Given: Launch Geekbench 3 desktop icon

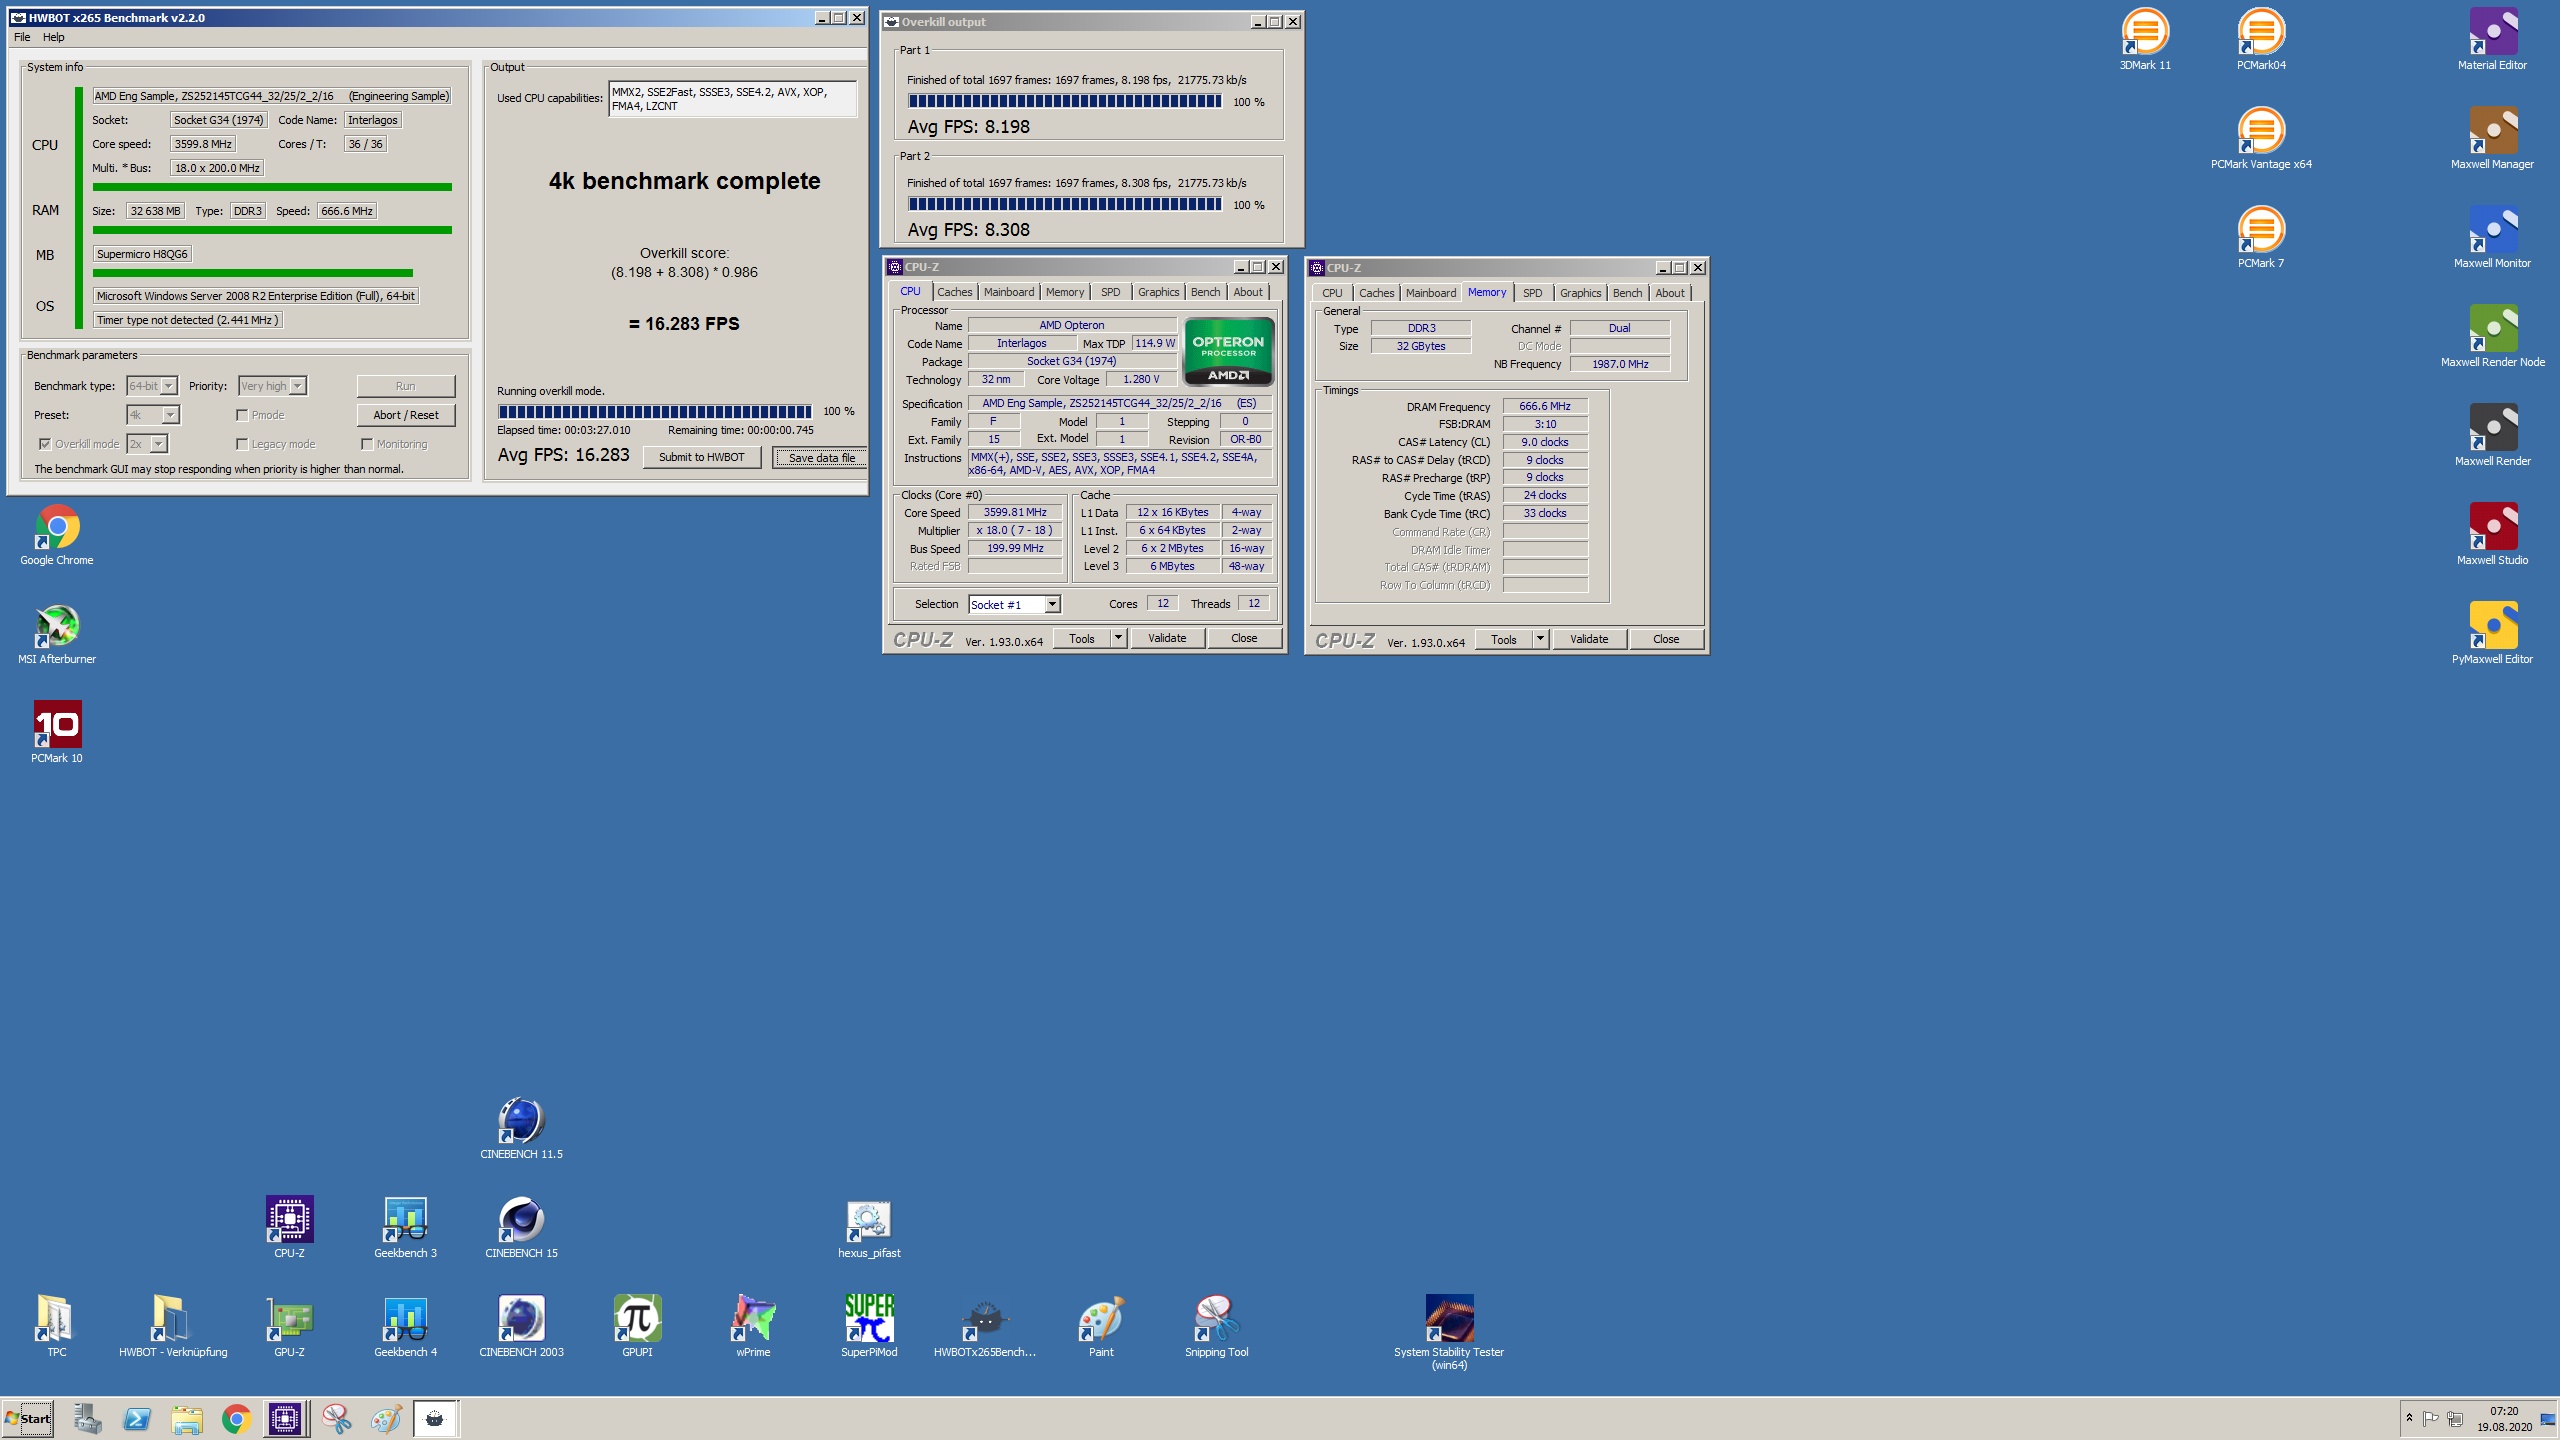Looking at the screenshot, I should point(405,1228).
